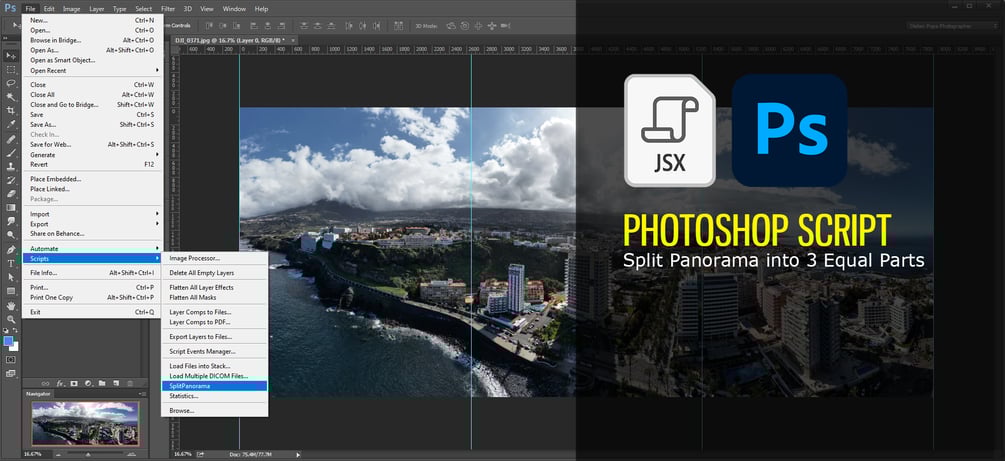Select the Move tool
Viewport: 1005px width, 461px height.
click(x=11, y=56)
